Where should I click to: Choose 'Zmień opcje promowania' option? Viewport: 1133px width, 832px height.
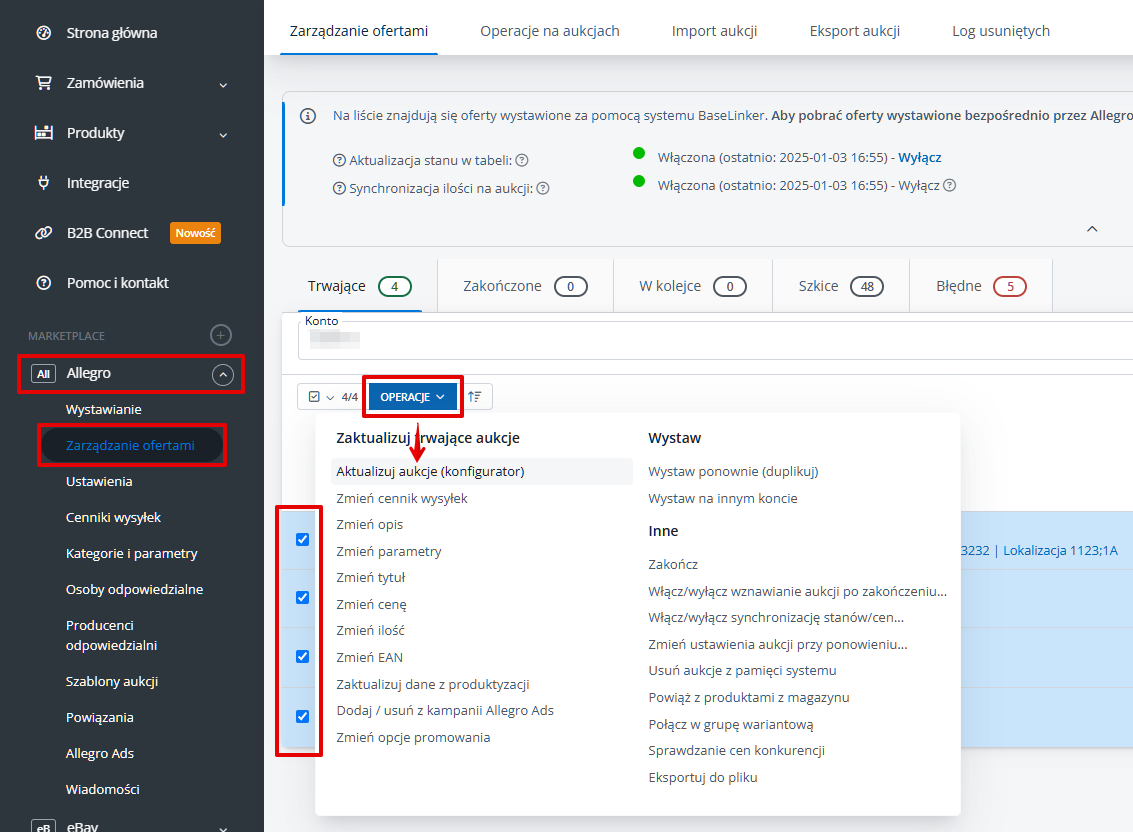click(413, 737)
